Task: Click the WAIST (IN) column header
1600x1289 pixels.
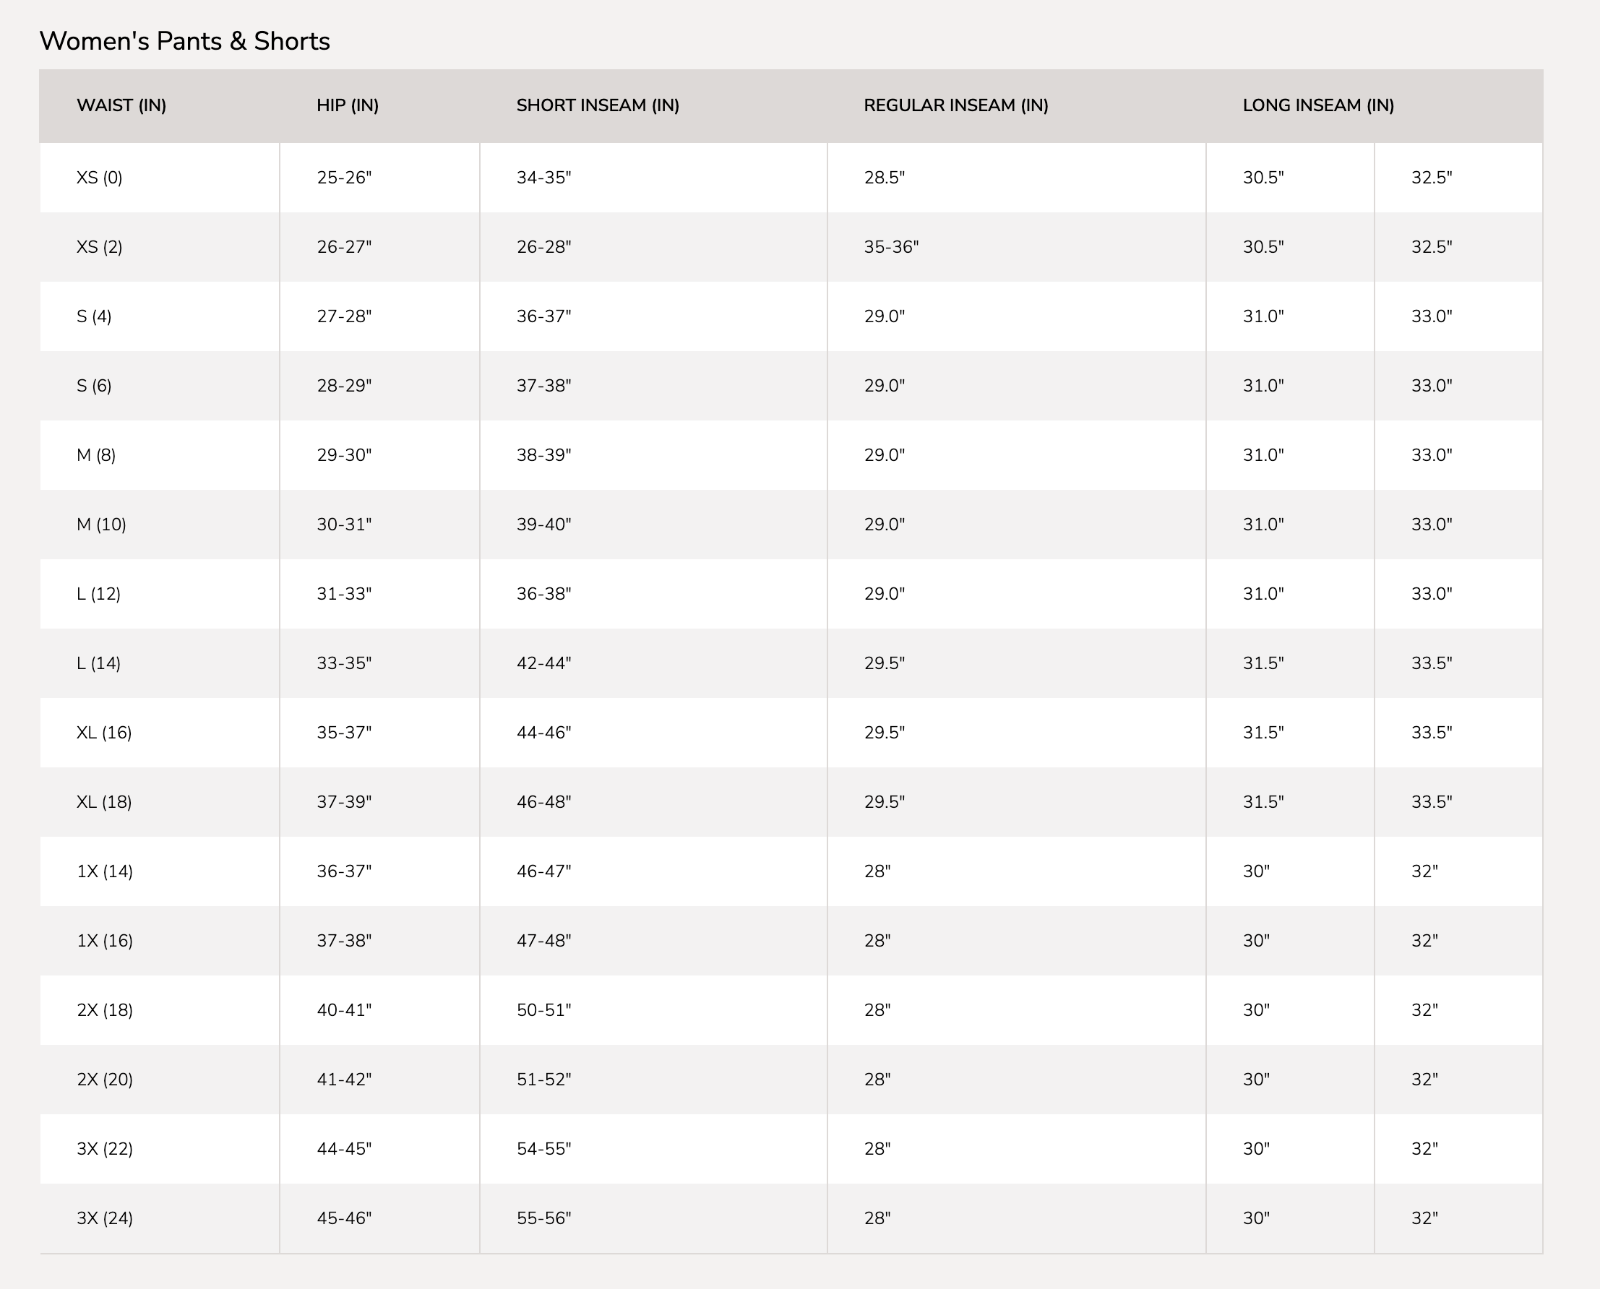Action: point(121,105)
